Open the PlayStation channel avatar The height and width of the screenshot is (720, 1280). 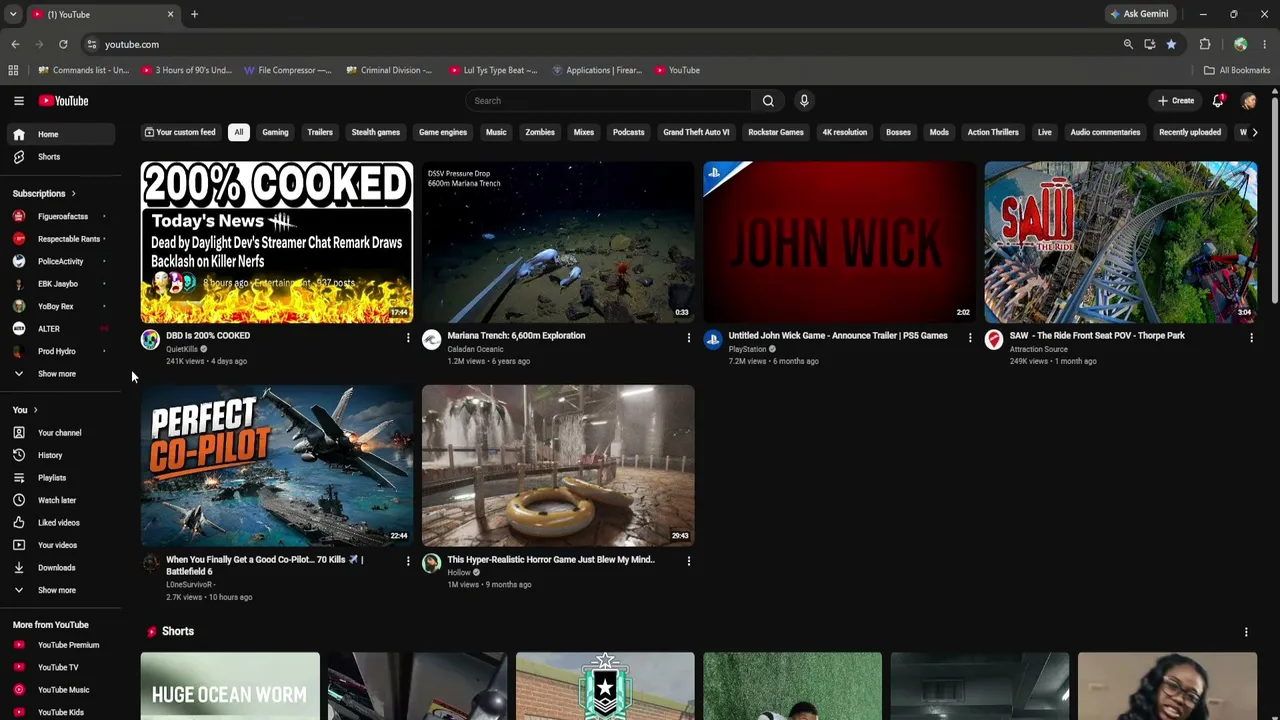[x=713, y=340]
